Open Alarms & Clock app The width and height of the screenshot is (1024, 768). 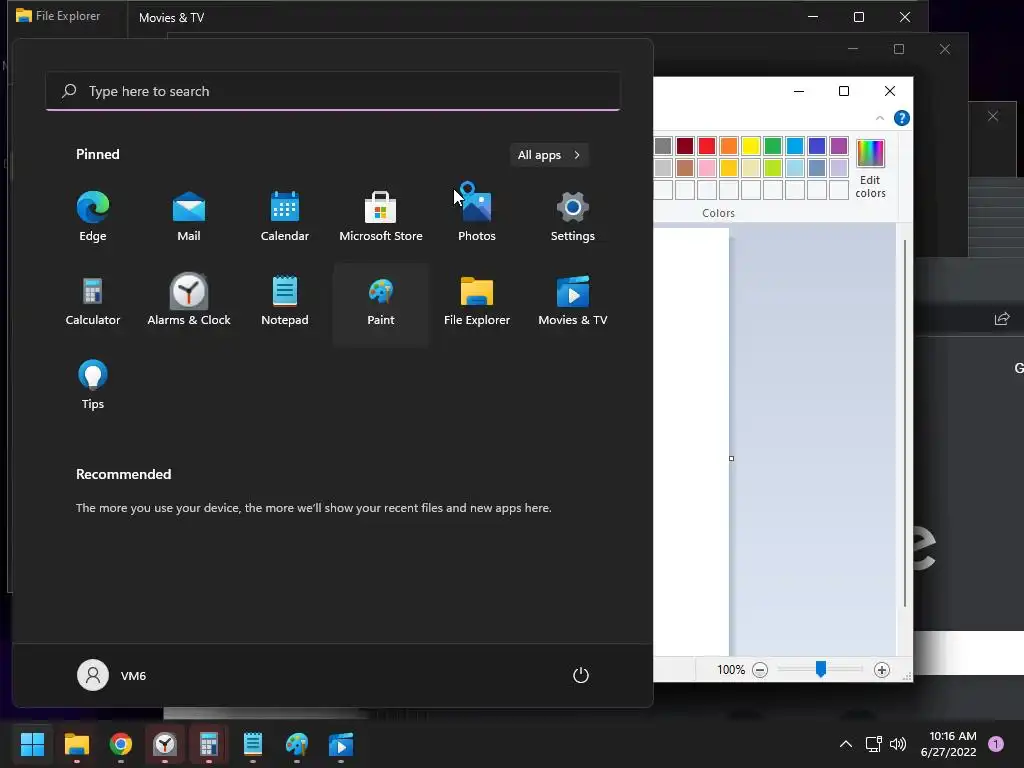(x=189, y=302)
